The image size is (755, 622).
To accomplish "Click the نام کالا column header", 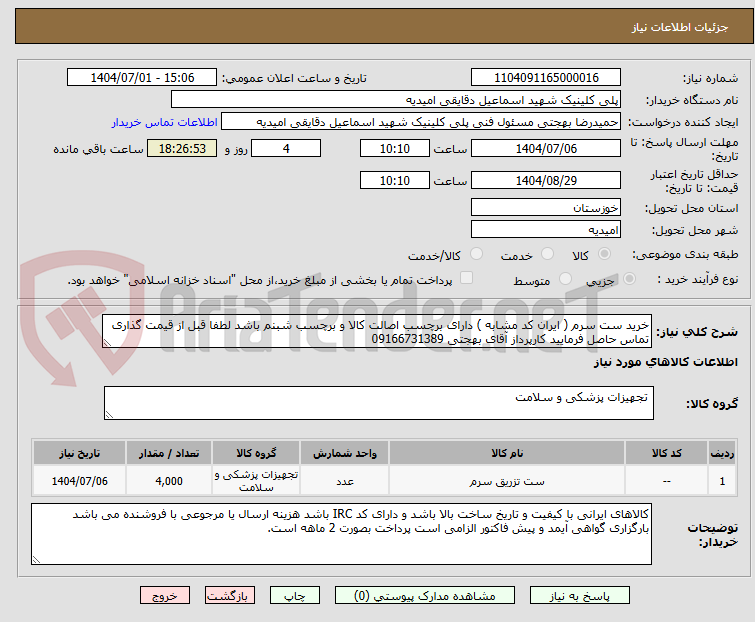I will pyautogui.click(x=507, y=454).
